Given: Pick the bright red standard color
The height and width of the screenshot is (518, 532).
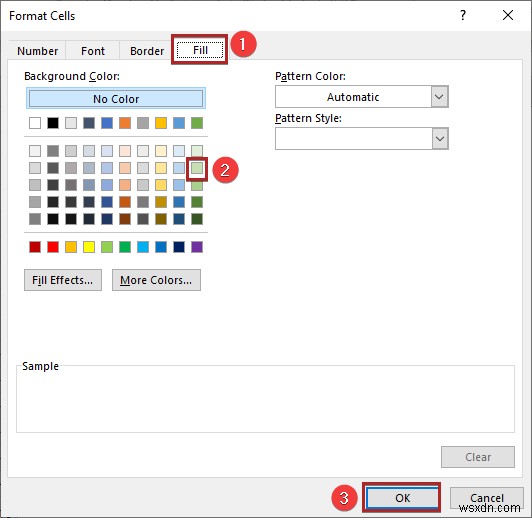Looking at the screenshot, I should tap(53, 247).
